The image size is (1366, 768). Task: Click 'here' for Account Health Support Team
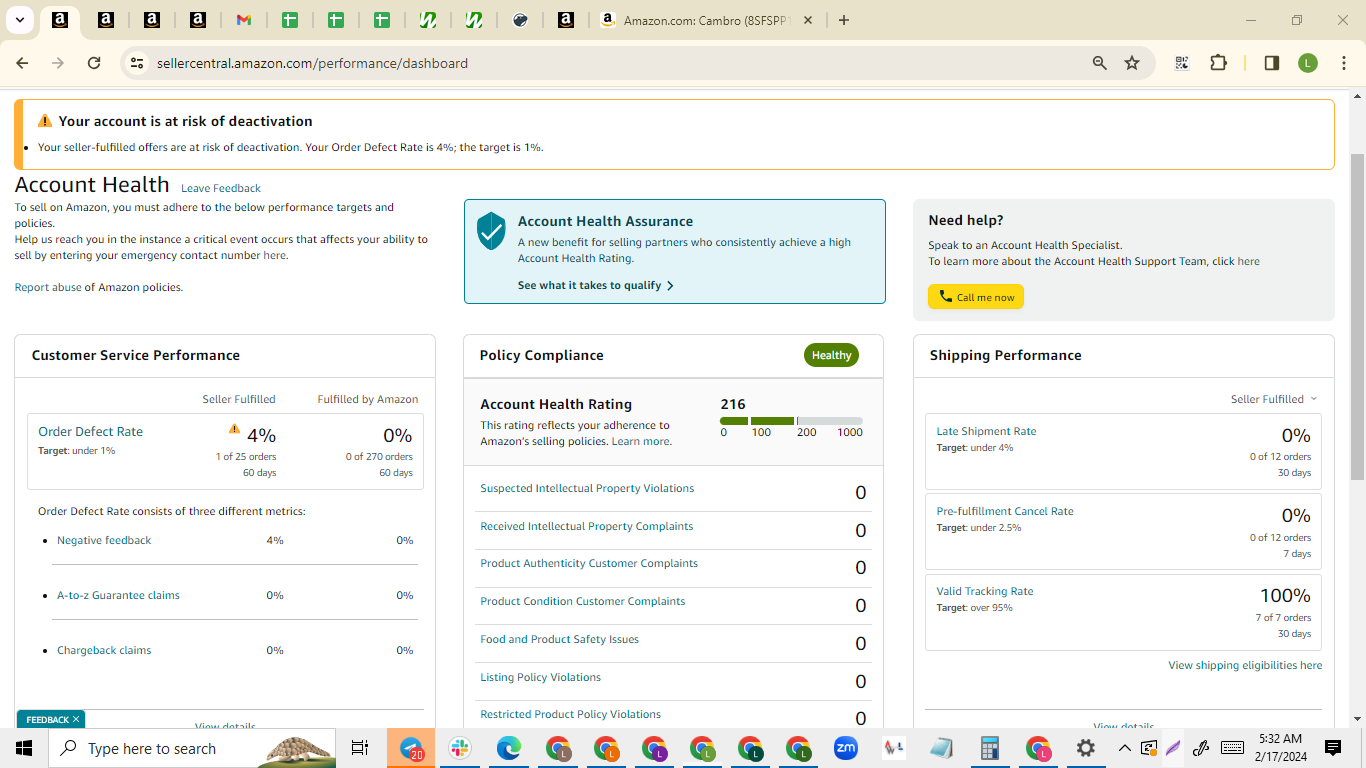click(1249, 261)
